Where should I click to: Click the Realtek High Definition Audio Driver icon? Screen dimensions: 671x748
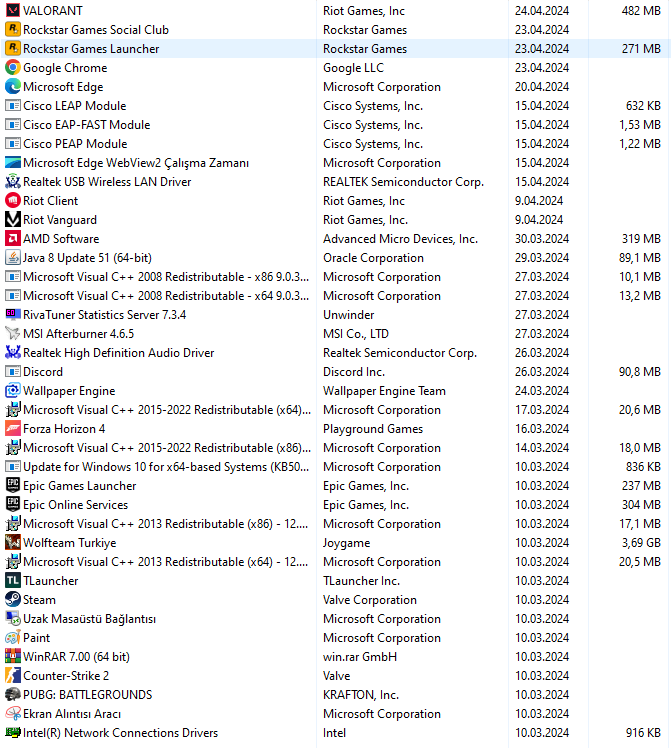[12, 352]
